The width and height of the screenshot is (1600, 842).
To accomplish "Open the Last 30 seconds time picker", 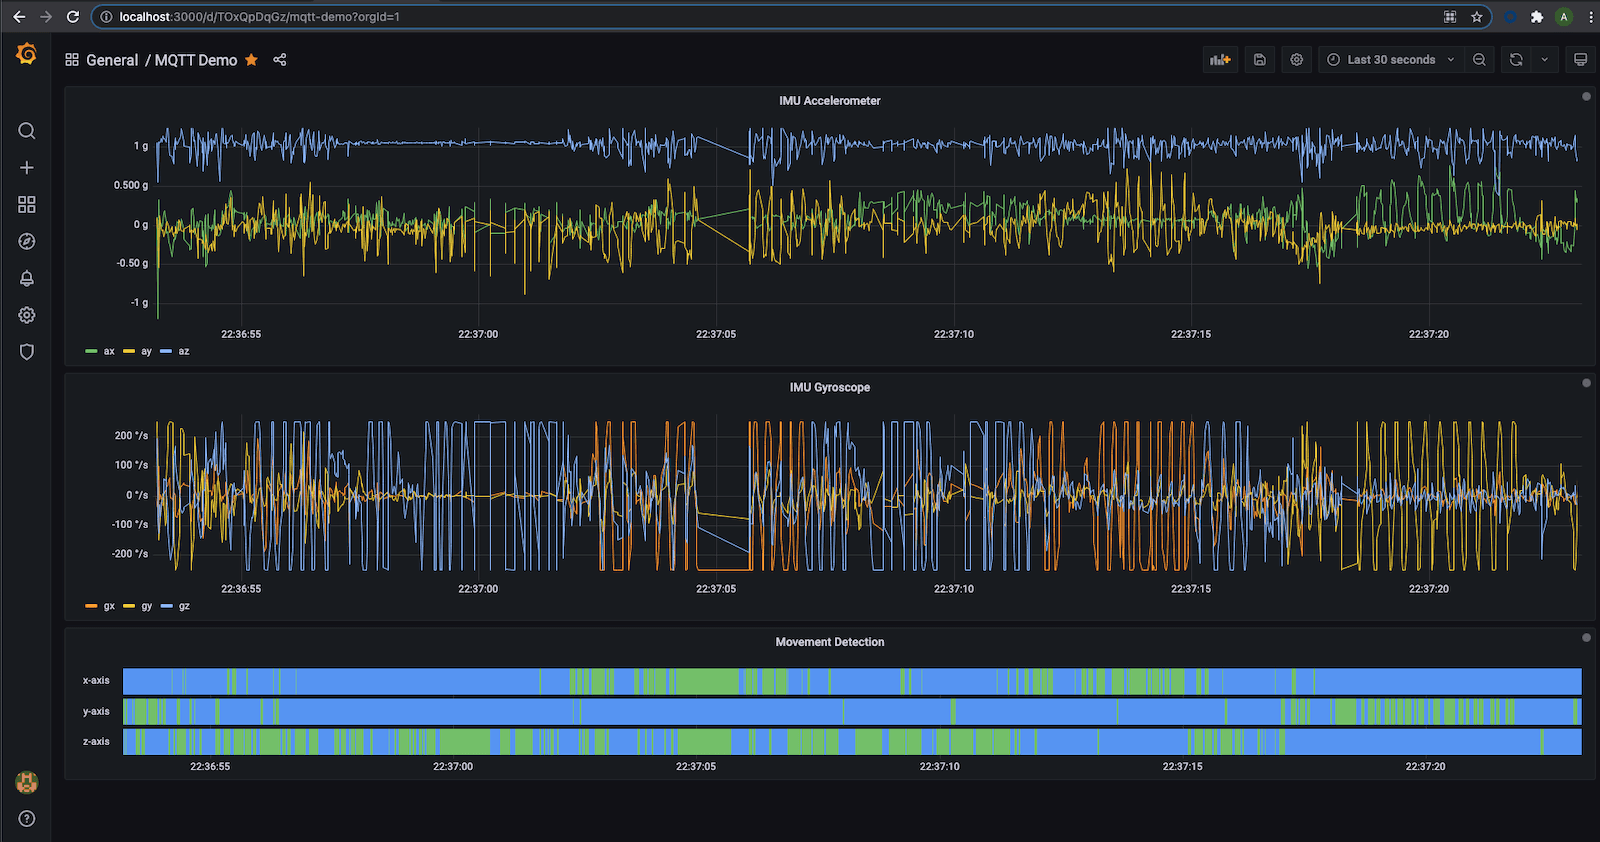I will (1390, 60).
